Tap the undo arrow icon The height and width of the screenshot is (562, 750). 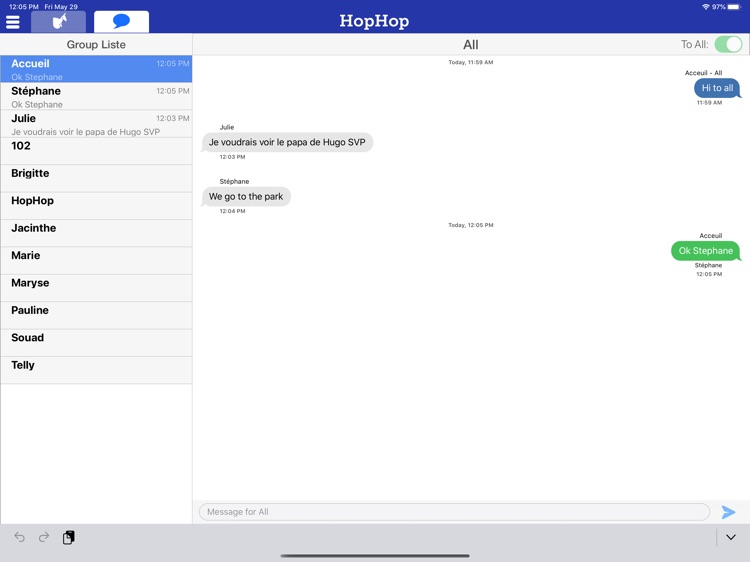point(19,537)
